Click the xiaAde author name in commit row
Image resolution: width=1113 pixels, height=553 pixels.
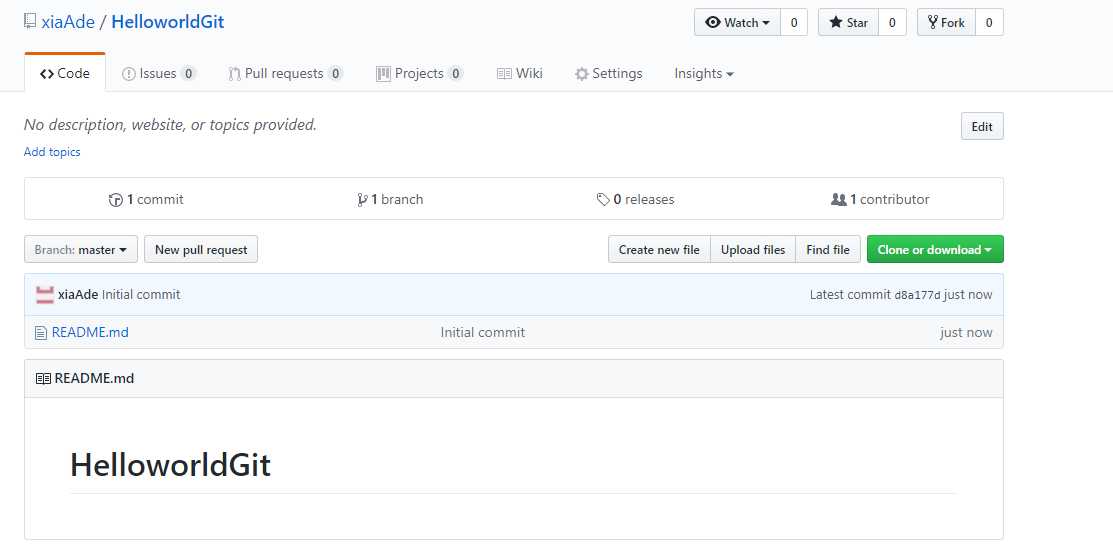pos(78,295)
